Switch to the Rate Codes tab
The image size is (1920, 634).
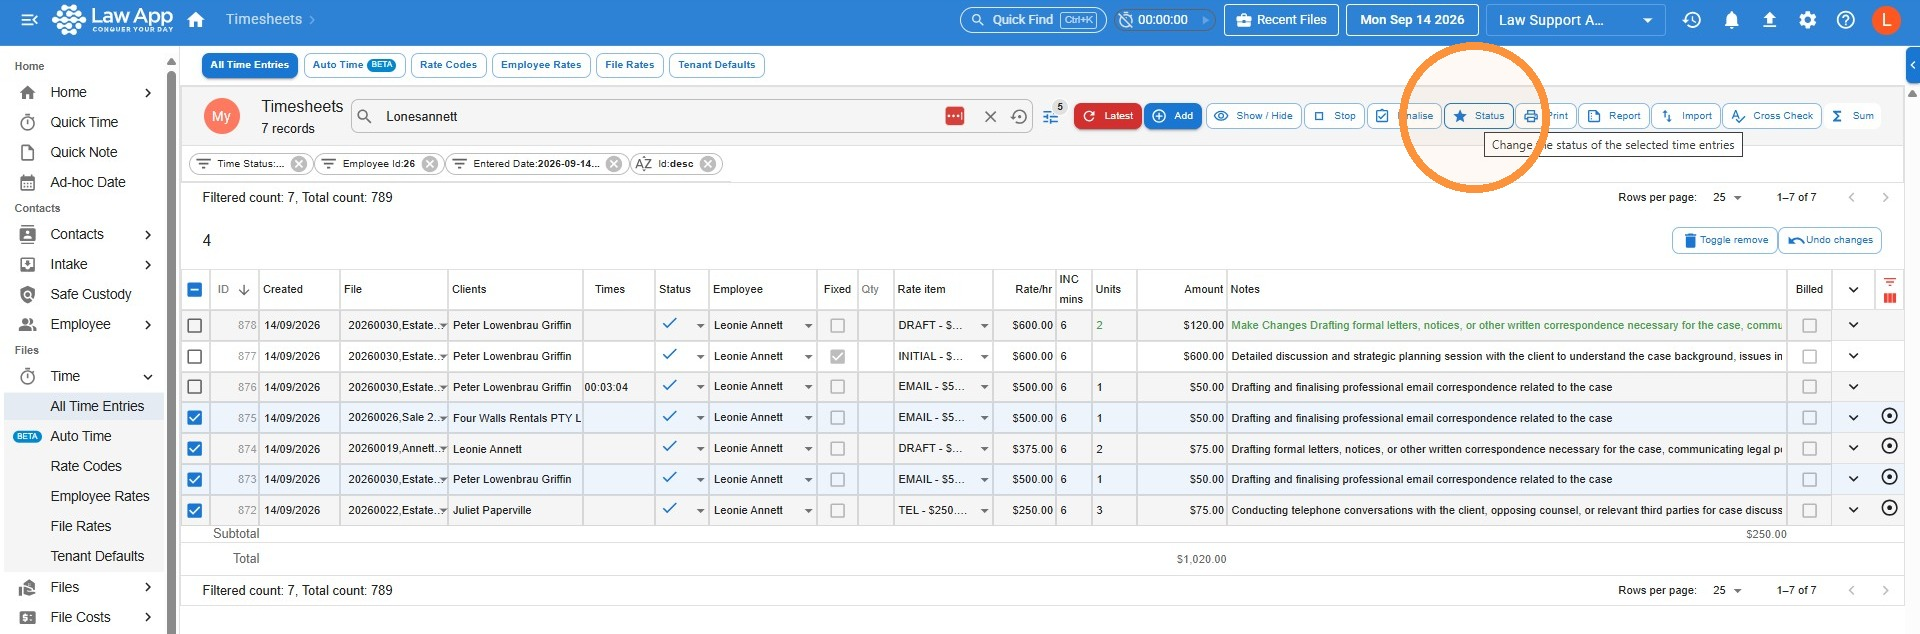pyautogui.click(x=448, y=65)
